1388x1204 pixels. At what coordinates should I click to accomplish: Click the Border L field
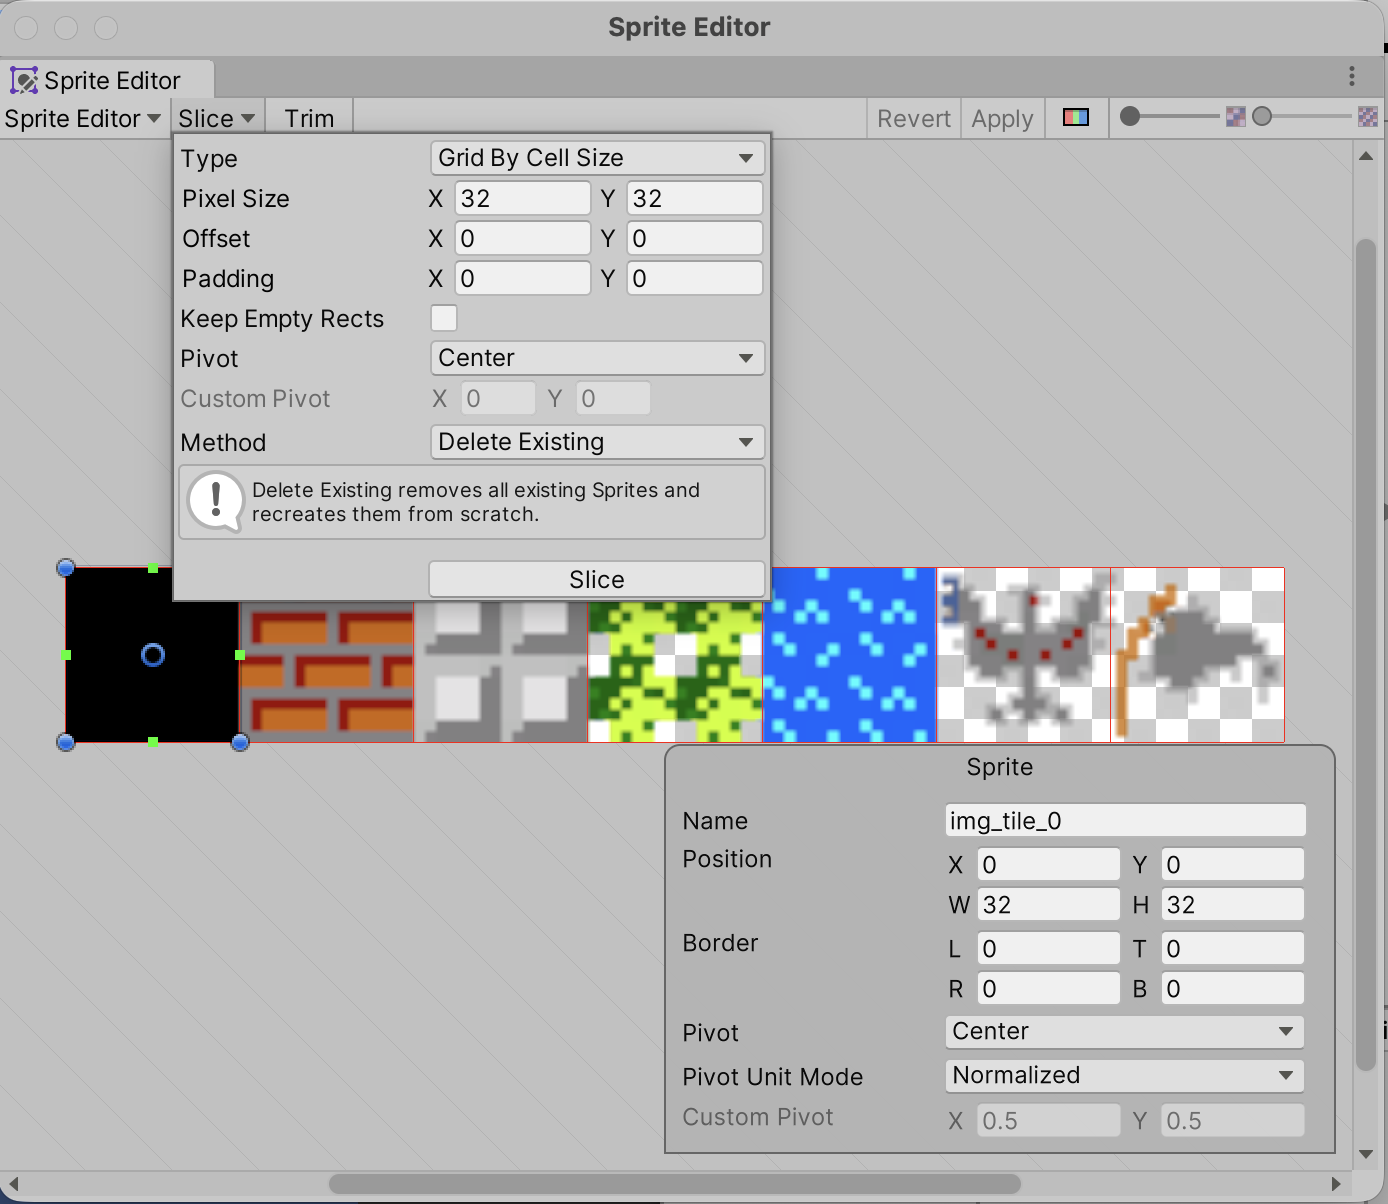1048,948
